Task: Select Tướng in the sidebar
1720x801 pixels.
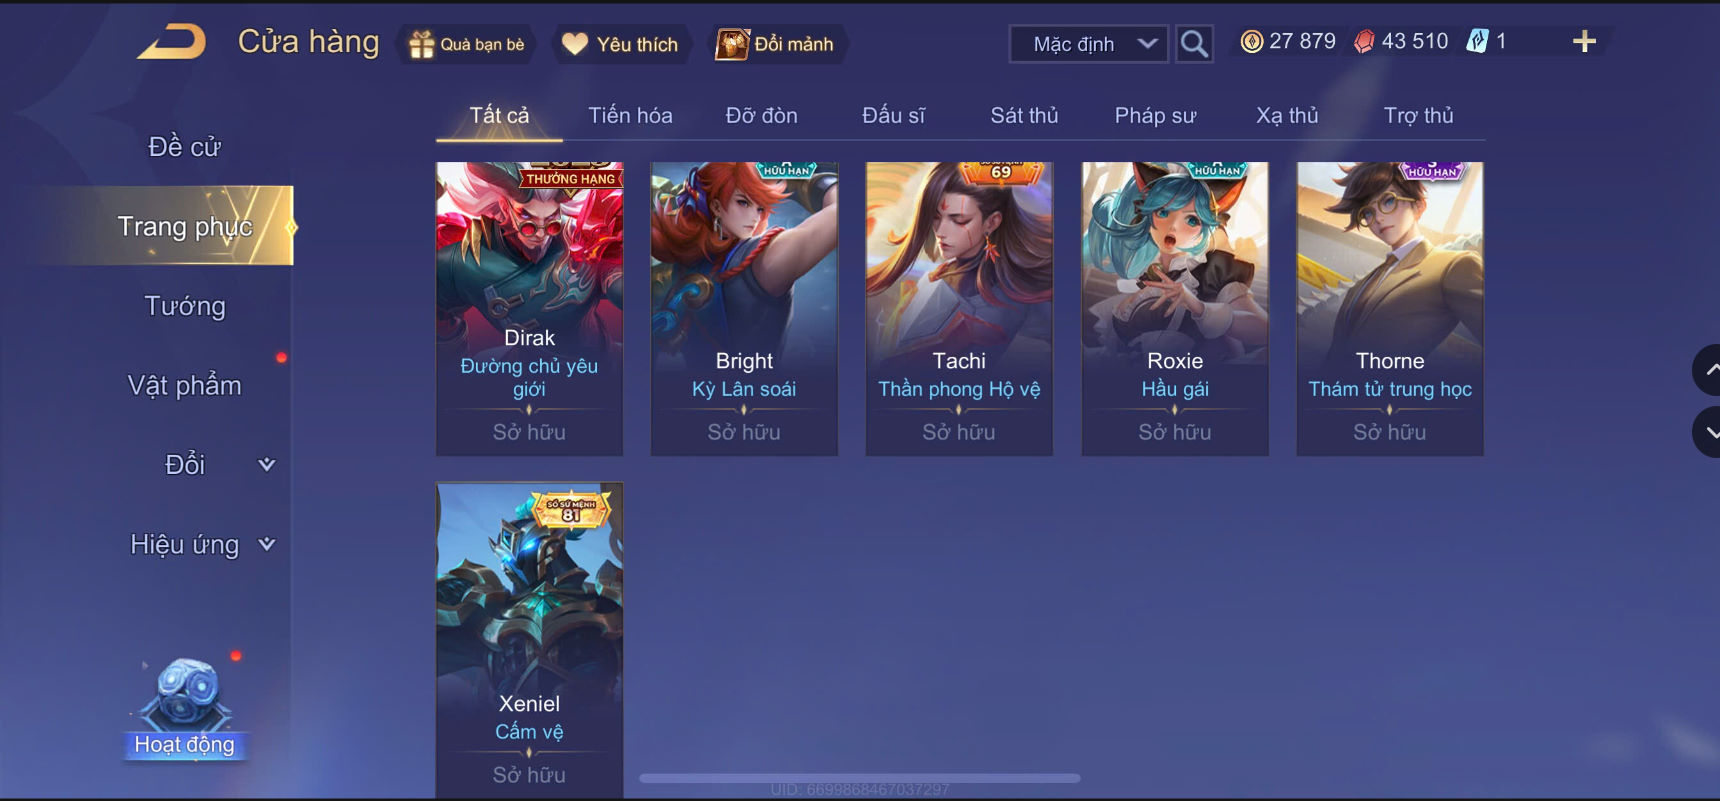Action: click(x=185, y=306)
